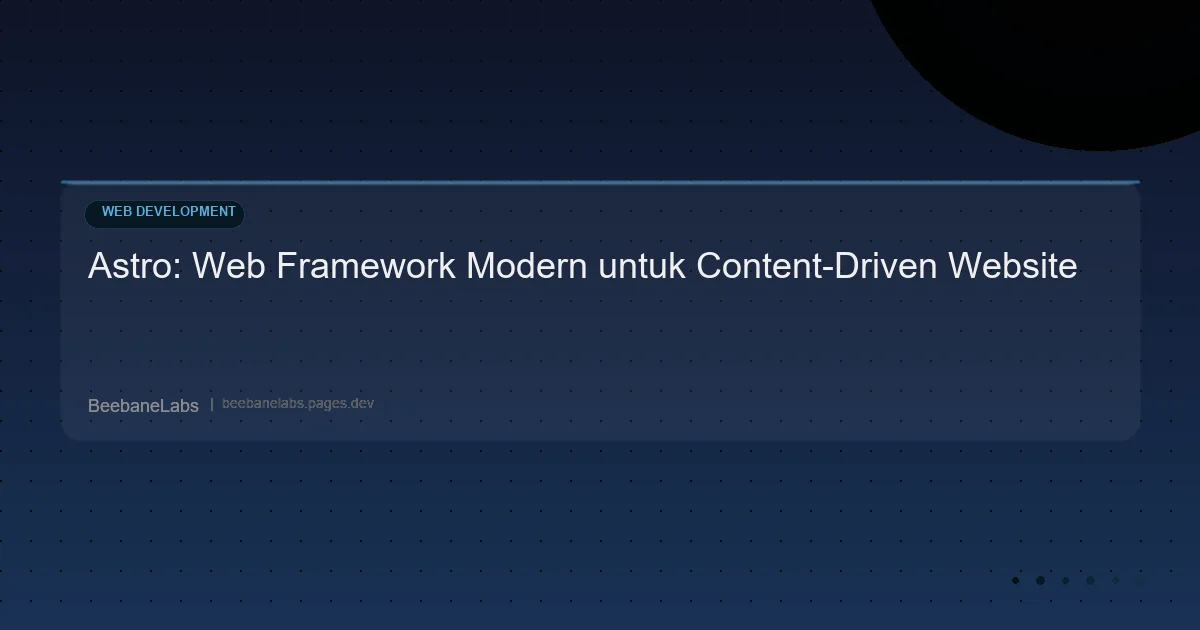The image size is (1200, 630).
Task: Open the Astro Web Framework Modern article title
Action: coord(582,267)
